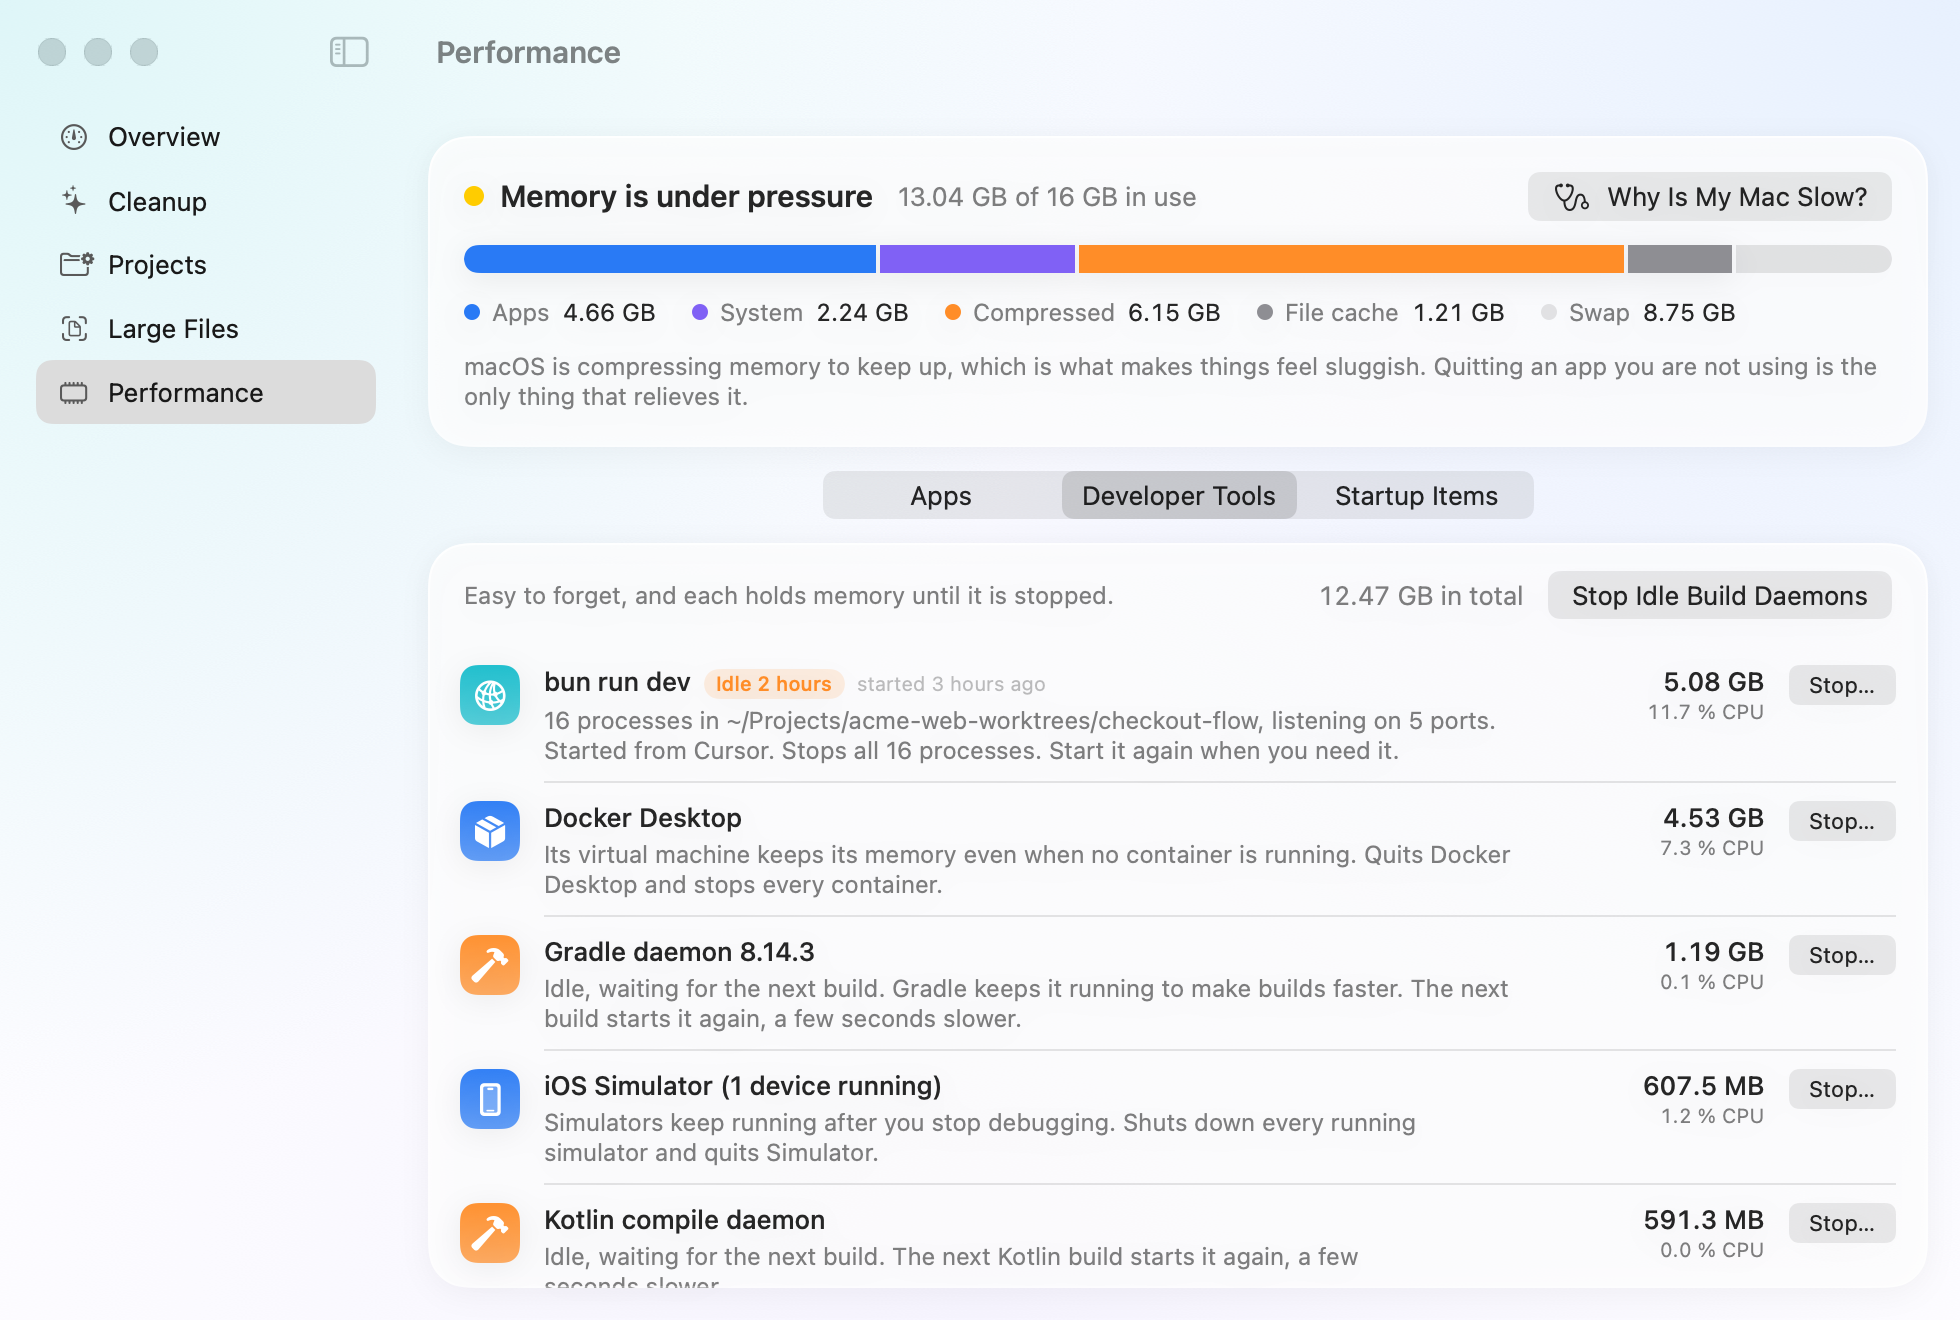Click the Performance window title
The height and width of the screenshot is (1320, 1960).
click(529, 52)
